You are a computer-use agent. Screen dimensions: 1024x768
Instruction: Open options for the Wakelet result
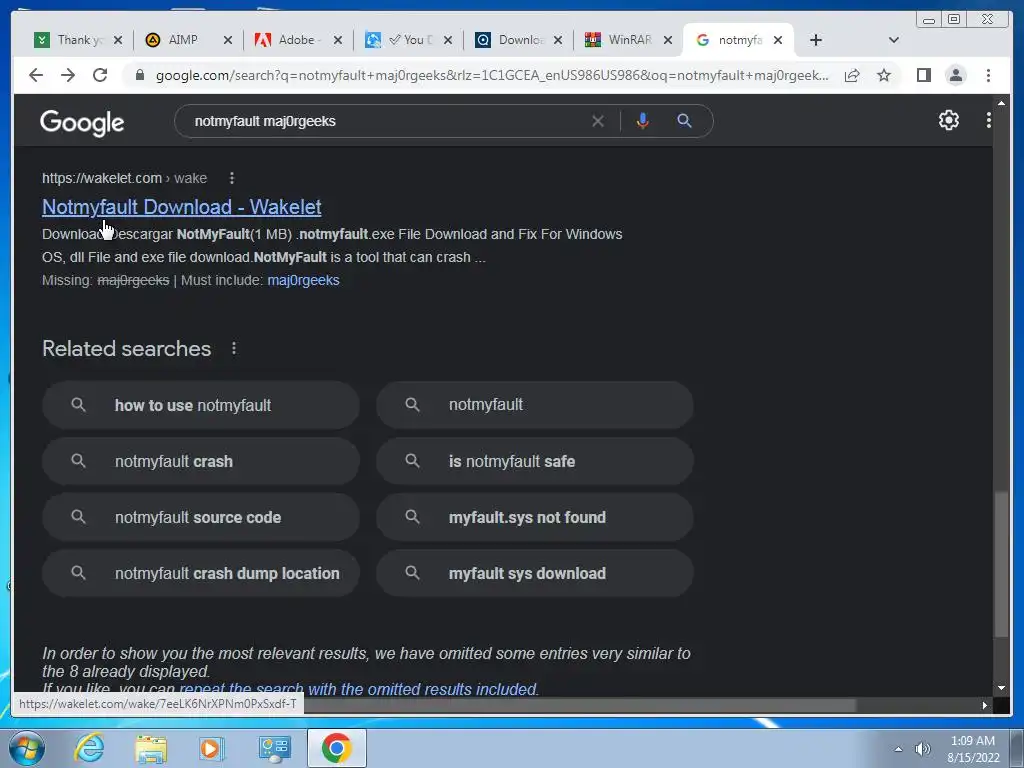[232, 178]
